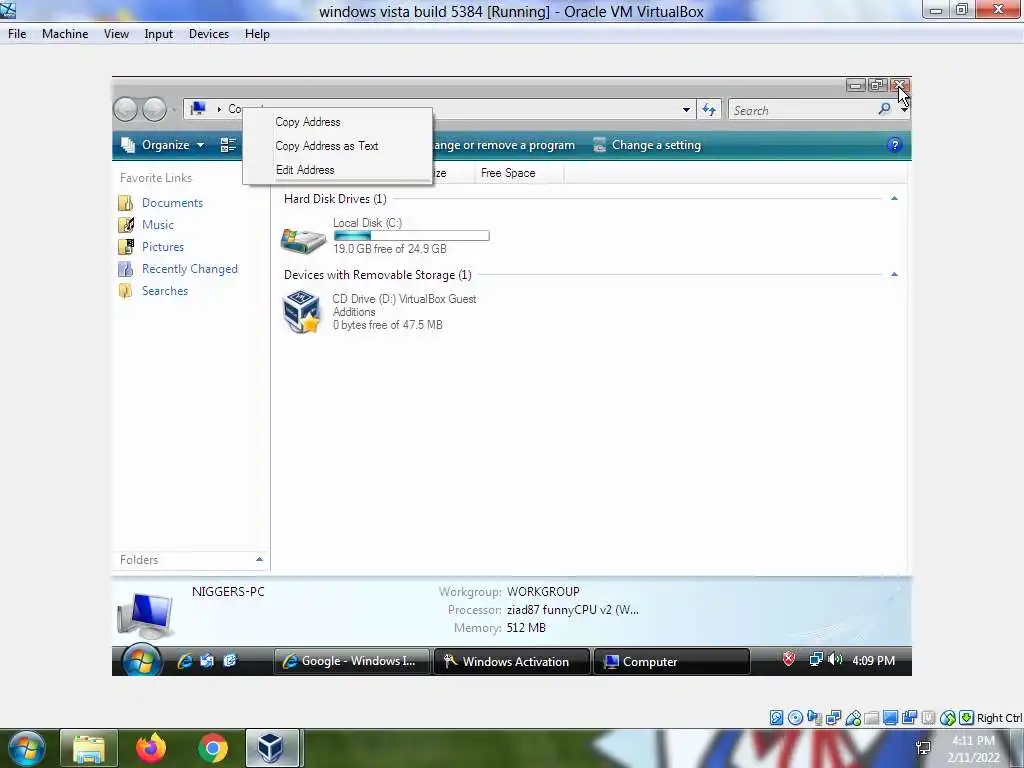Click VirtualBox button on host taskbar
1024x768 pixels.
click(272, 748)
